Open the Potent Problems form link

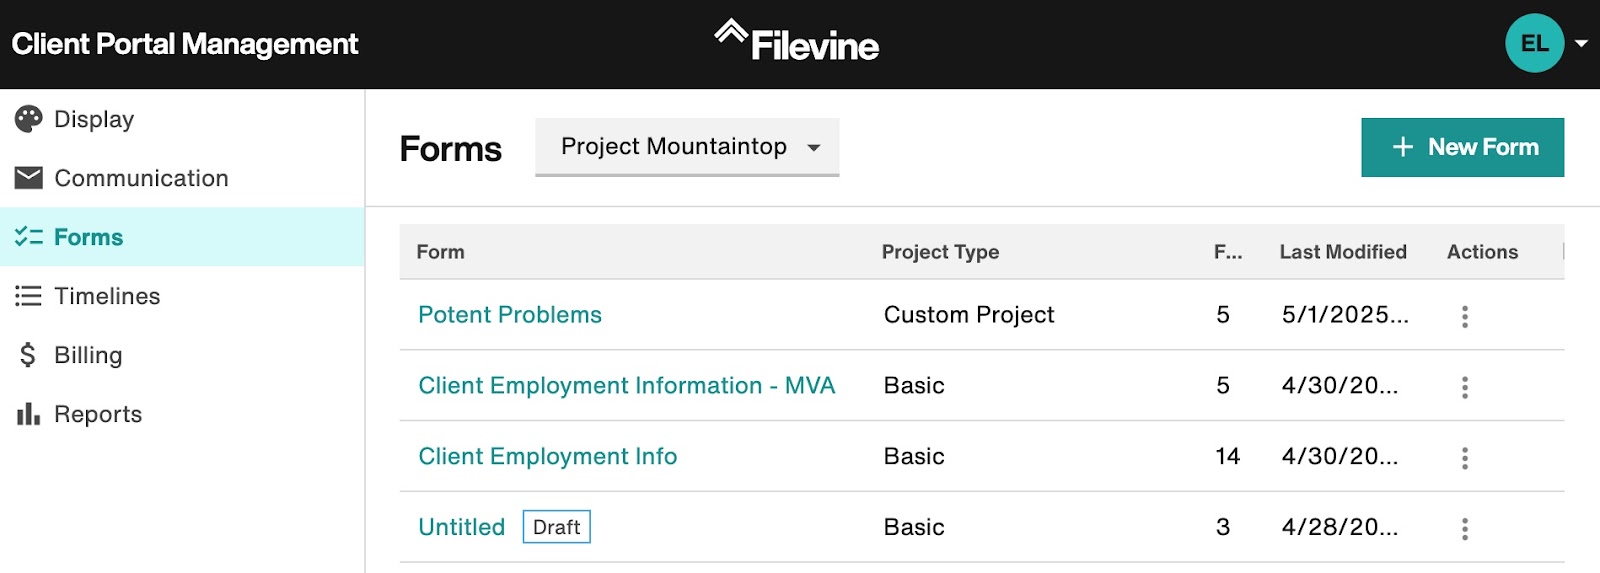point(510,315)
